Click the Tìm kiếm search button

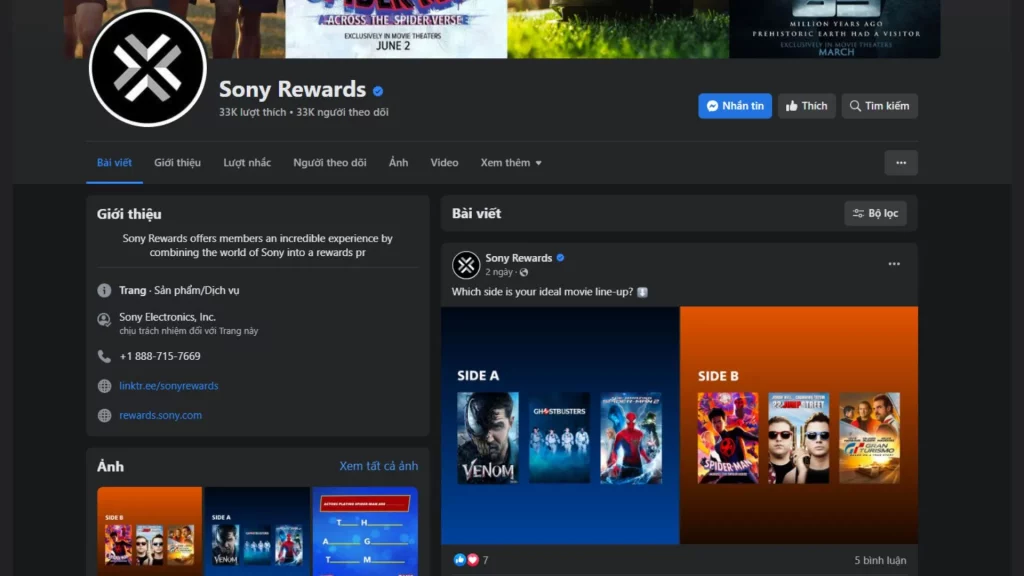click(x=879, y=105)
